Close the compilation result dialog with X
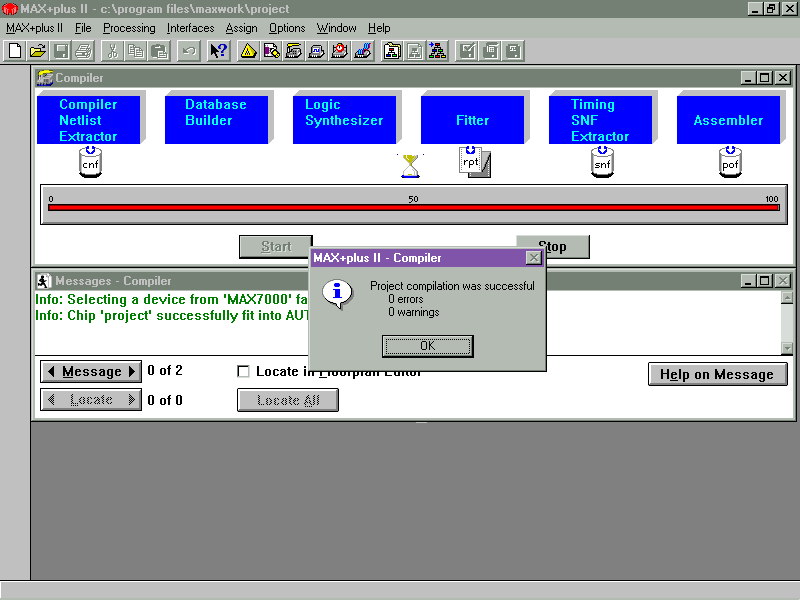Image resolution: width=800 pixels, height=600 pixels. (533, 258)
